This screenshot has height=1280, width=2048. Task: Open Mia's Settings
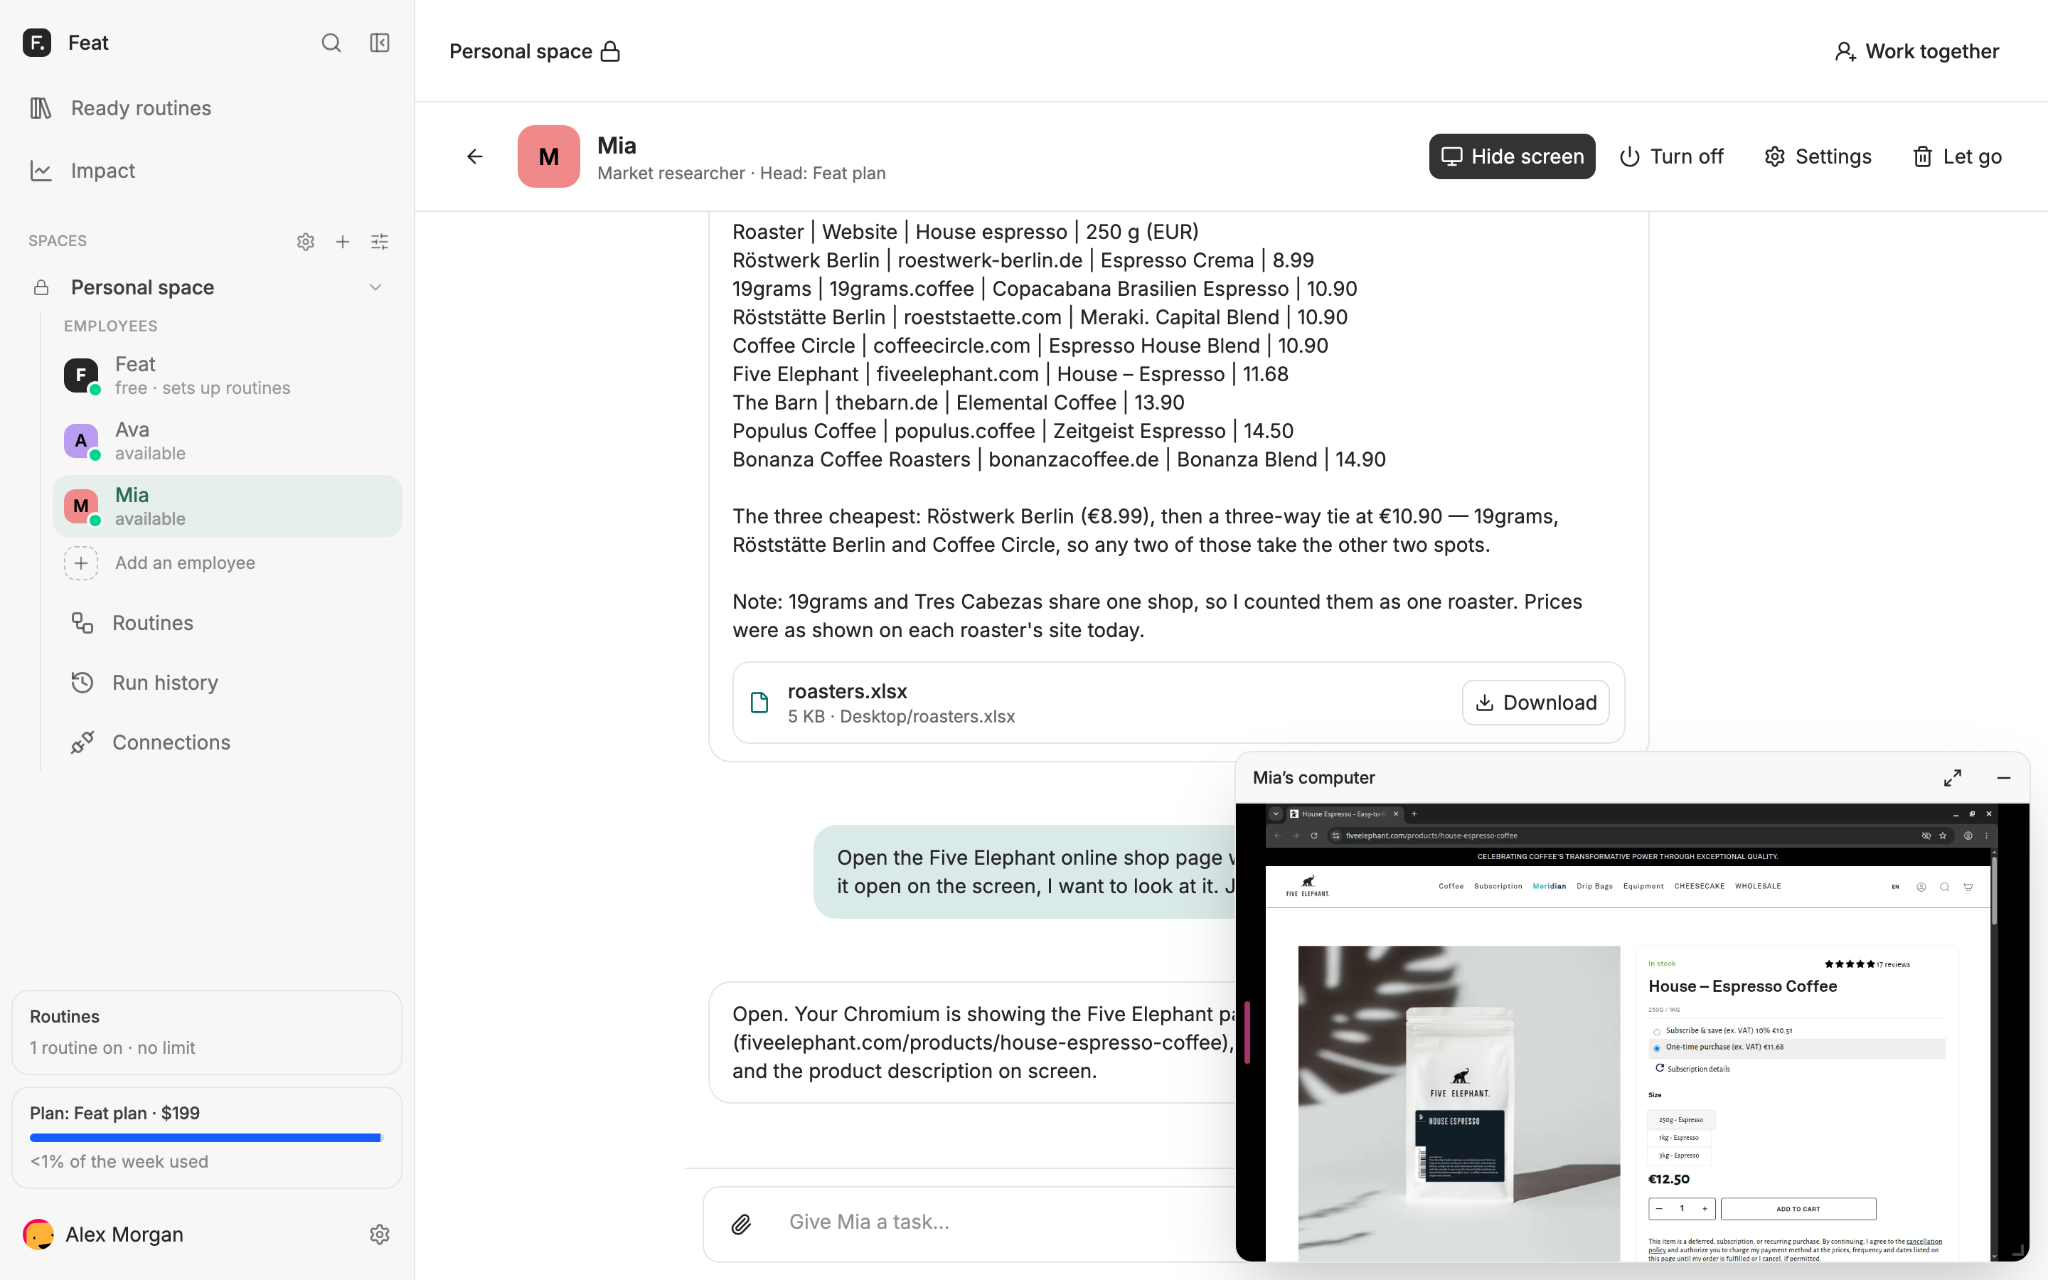point(1818,156)
